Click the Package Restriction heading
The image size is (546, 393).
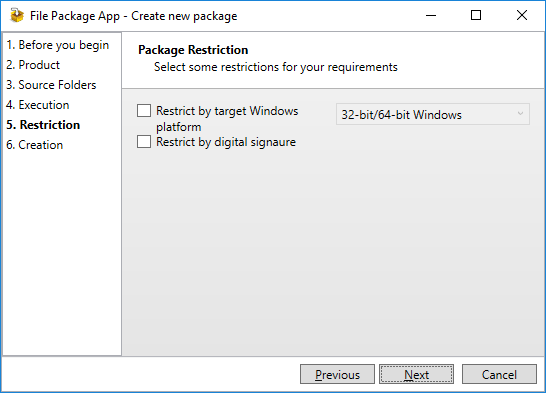(x=193, y=50)
